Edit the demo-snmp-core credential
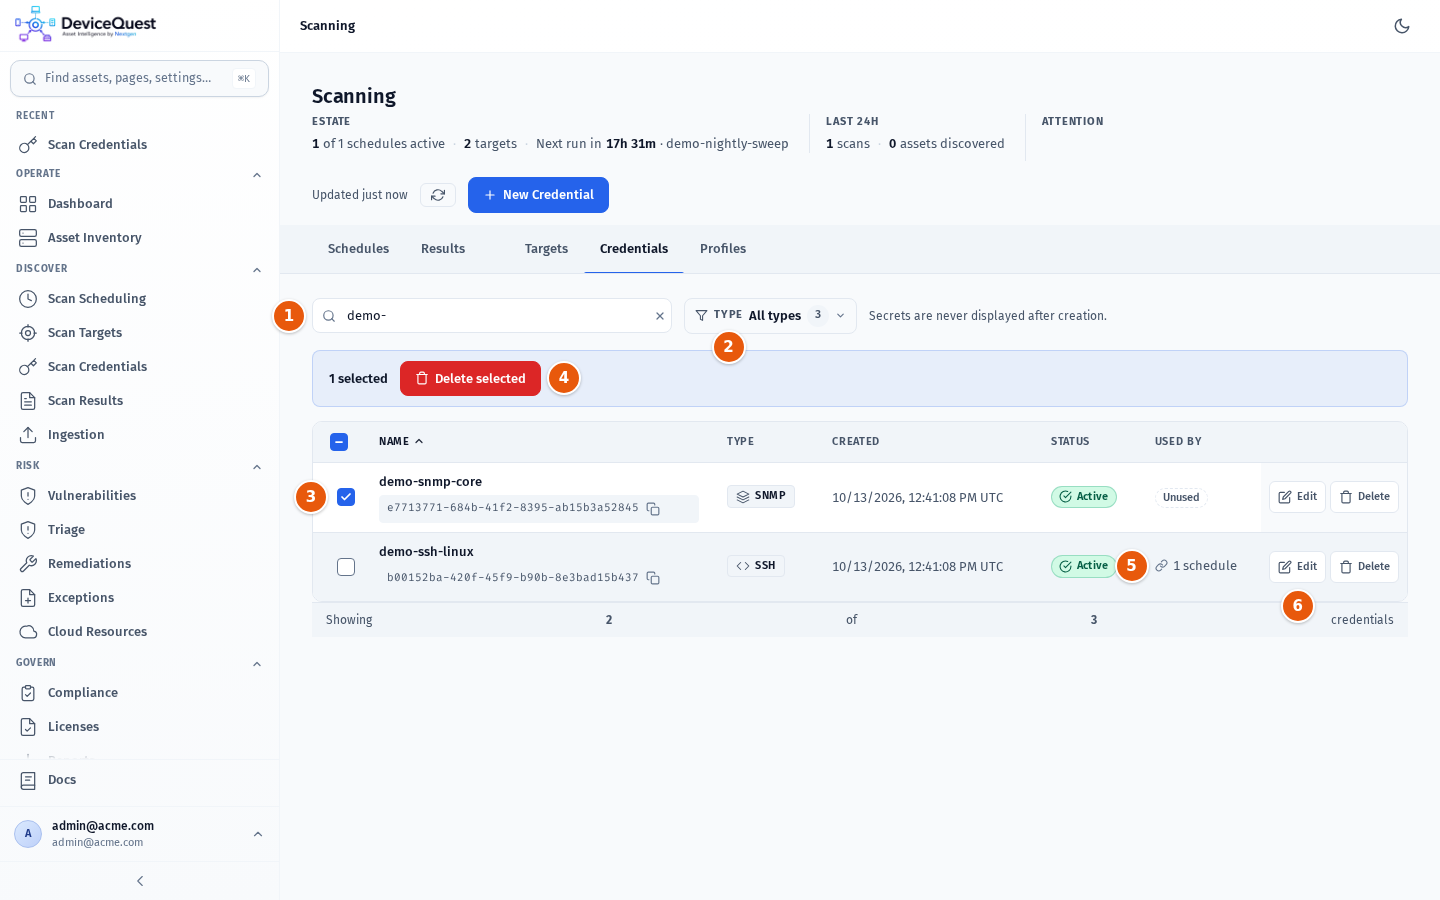 pyautogui.click(x=1297, y=497)
